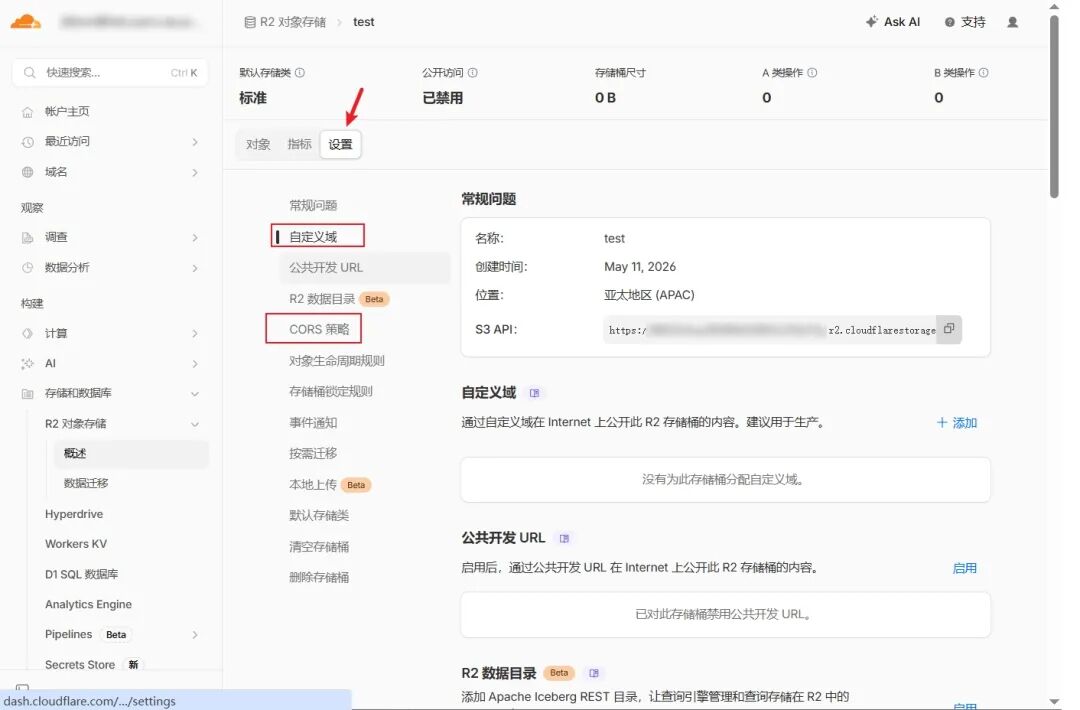1080x710 pixels.
Task: Open documentation icon next to 自定义域 heading
Action: tap(534, 393)
